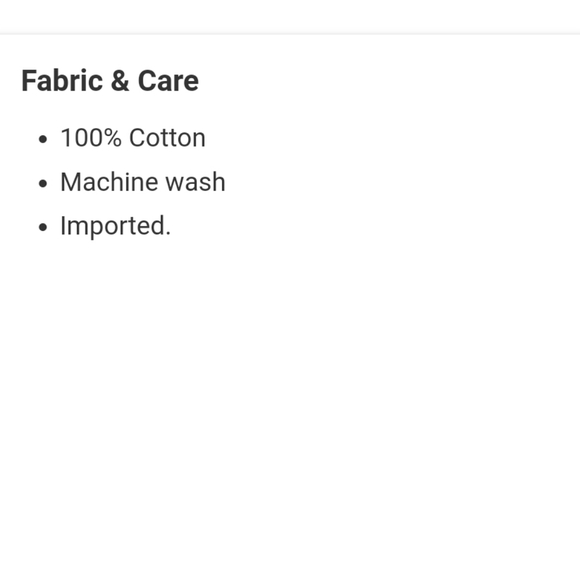
Task: Click the bullet before Machine wash
Action: tap(43, 183)
